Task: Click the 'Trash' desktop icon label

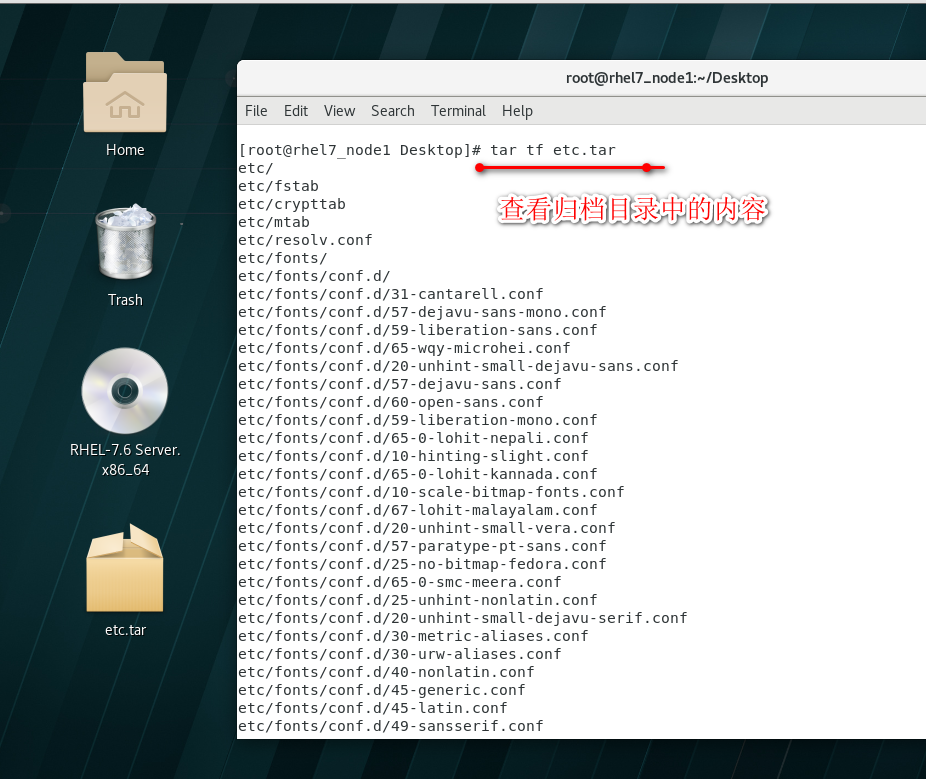Action: coord(125,300)
